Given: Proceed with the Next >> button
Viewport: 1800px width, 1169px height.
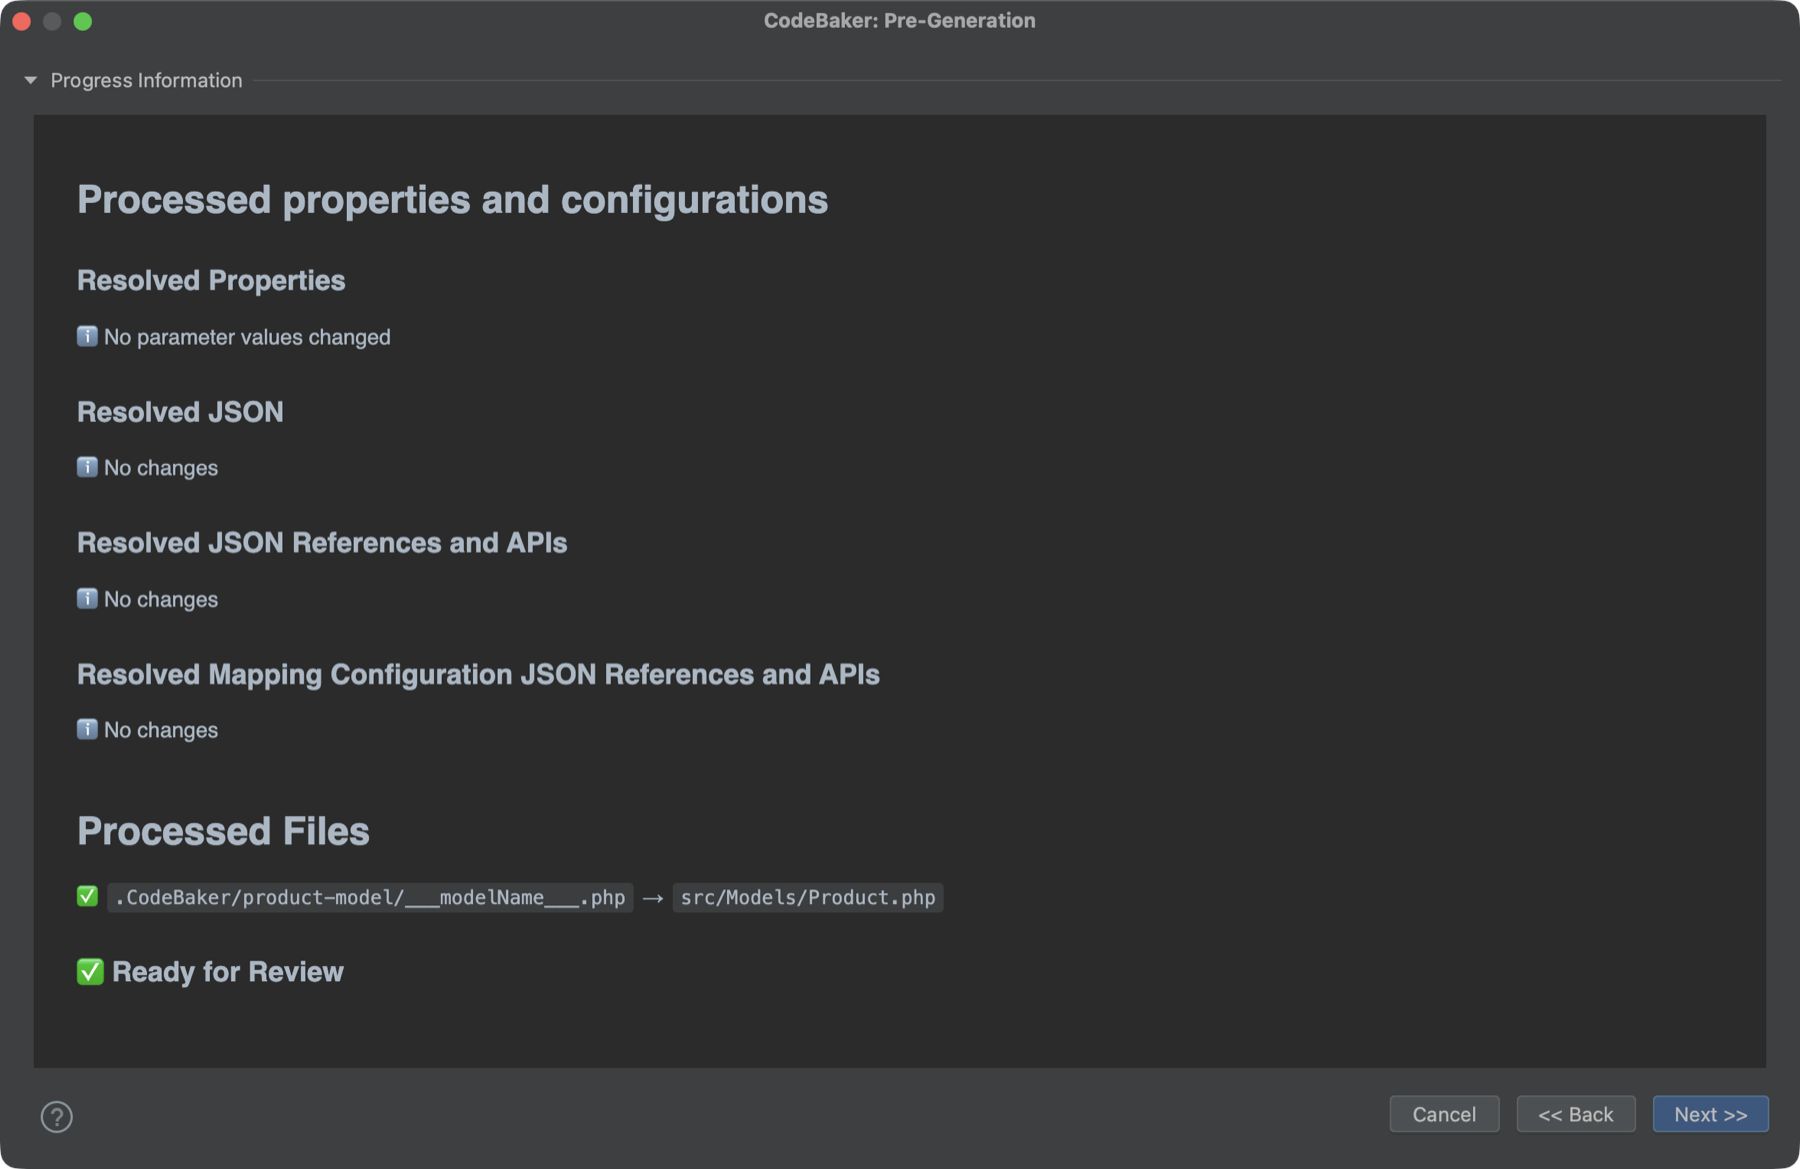Looking at the screenshot, I should pyautogui.click(x=1710, y=1114).
